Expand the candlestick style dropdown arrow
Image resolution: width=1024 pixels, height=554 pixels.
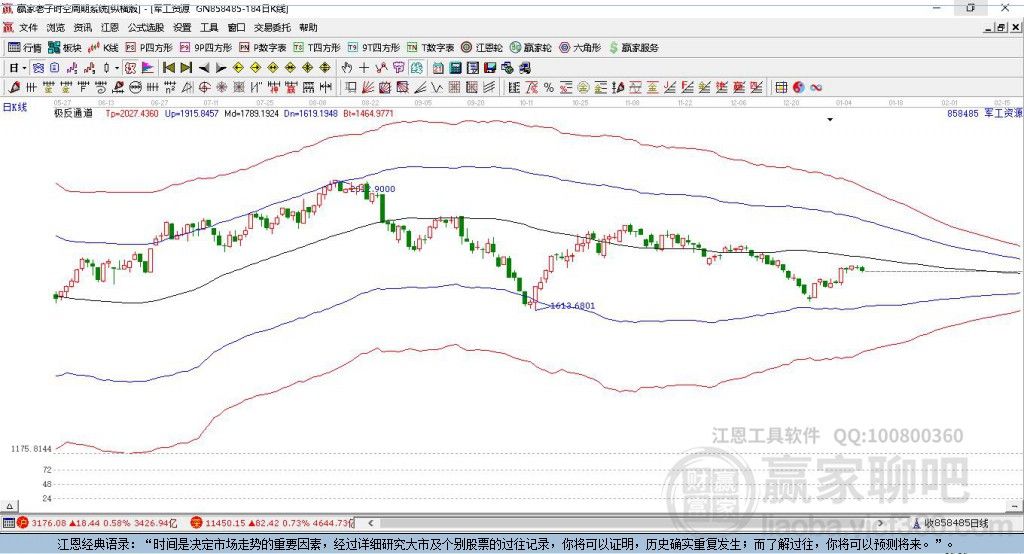pyautogui.click(x=117, y=68)
